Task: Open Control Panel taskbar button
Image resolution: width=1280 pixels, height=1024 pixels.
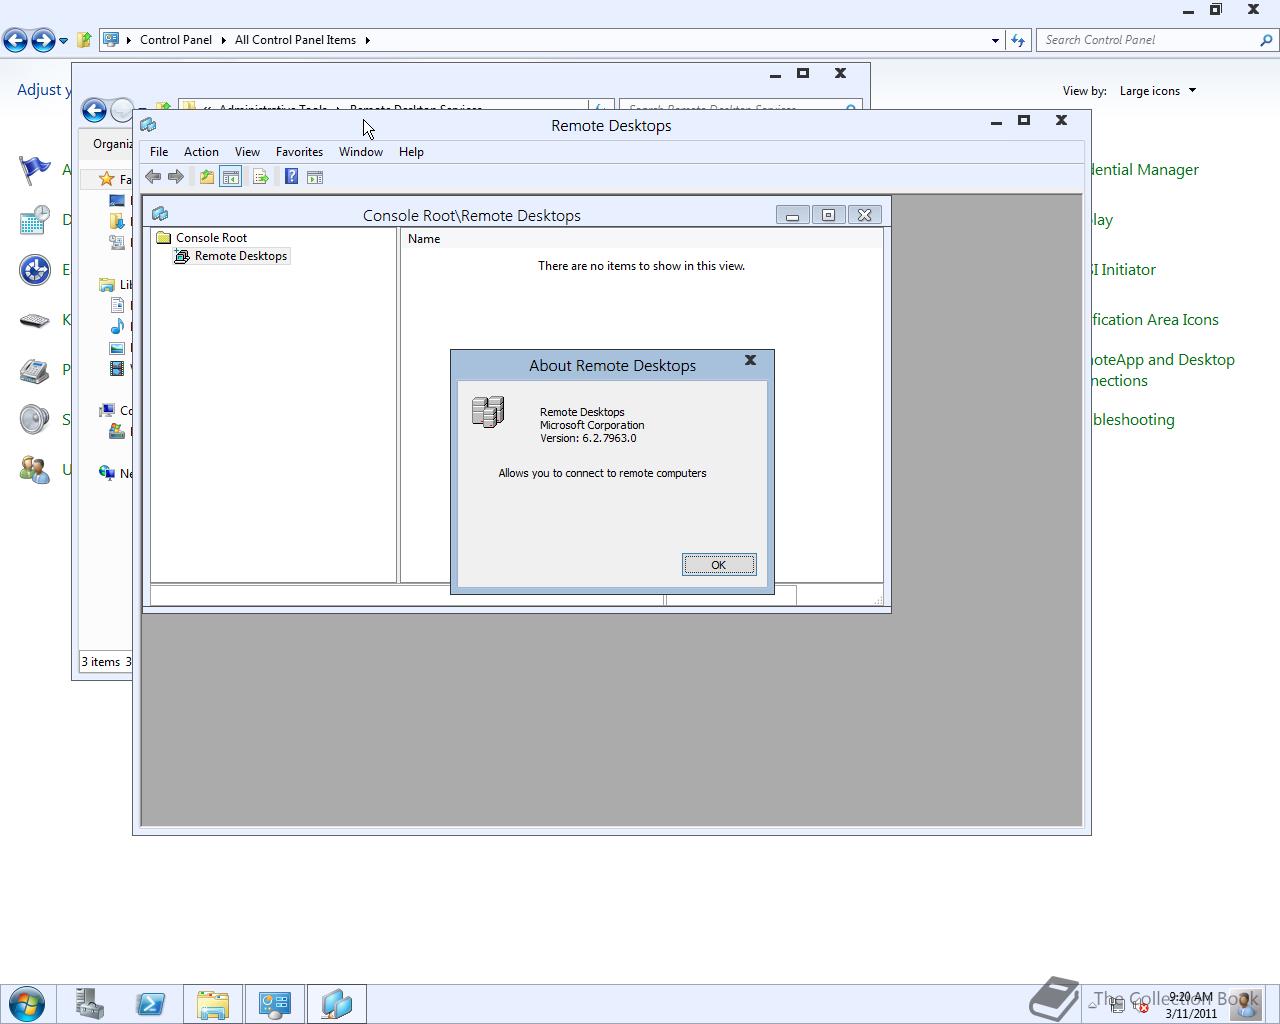Action: coord(275,1004)
